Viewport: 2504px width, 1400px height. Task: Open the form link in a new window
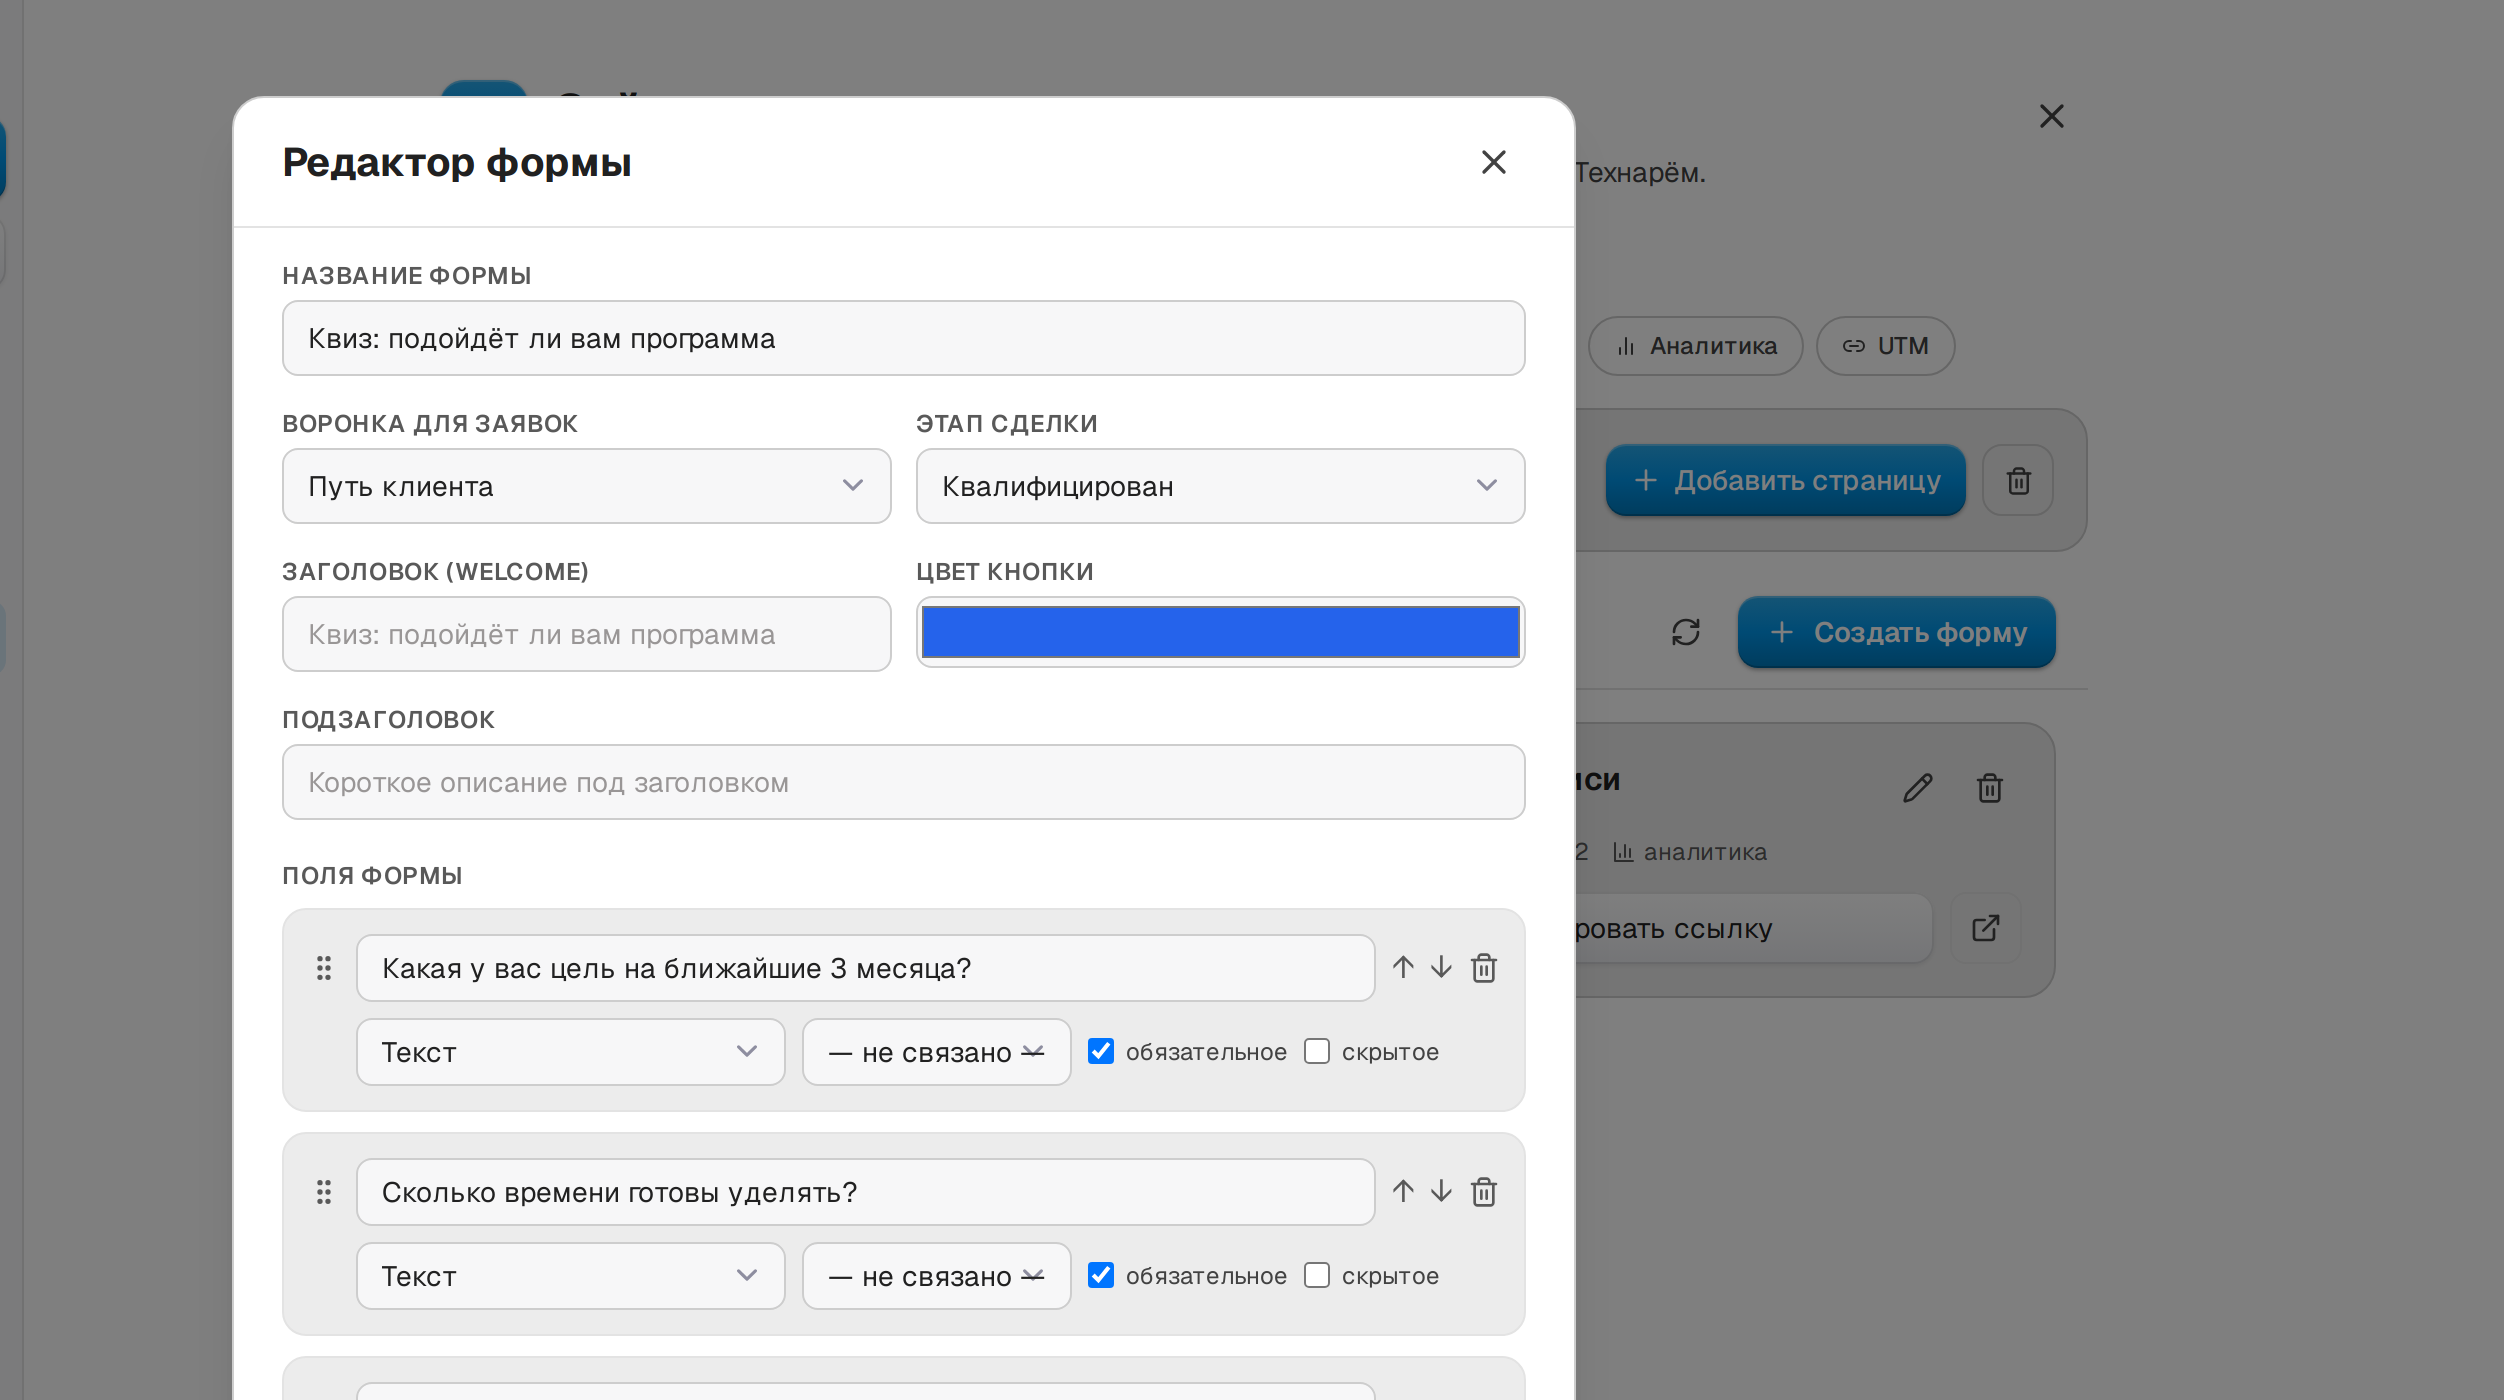pyautogui.click(x=1986, y=928)
